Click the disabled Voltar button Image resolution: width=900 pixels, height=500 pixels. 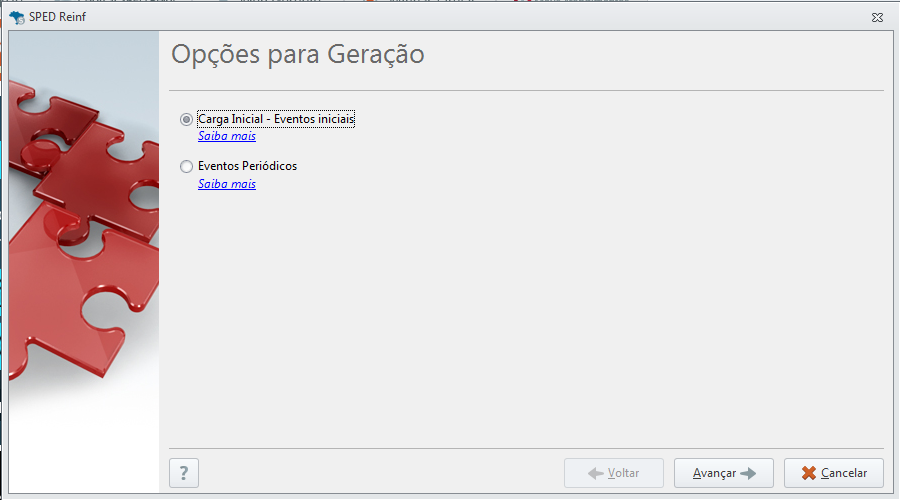pos(614,473)
